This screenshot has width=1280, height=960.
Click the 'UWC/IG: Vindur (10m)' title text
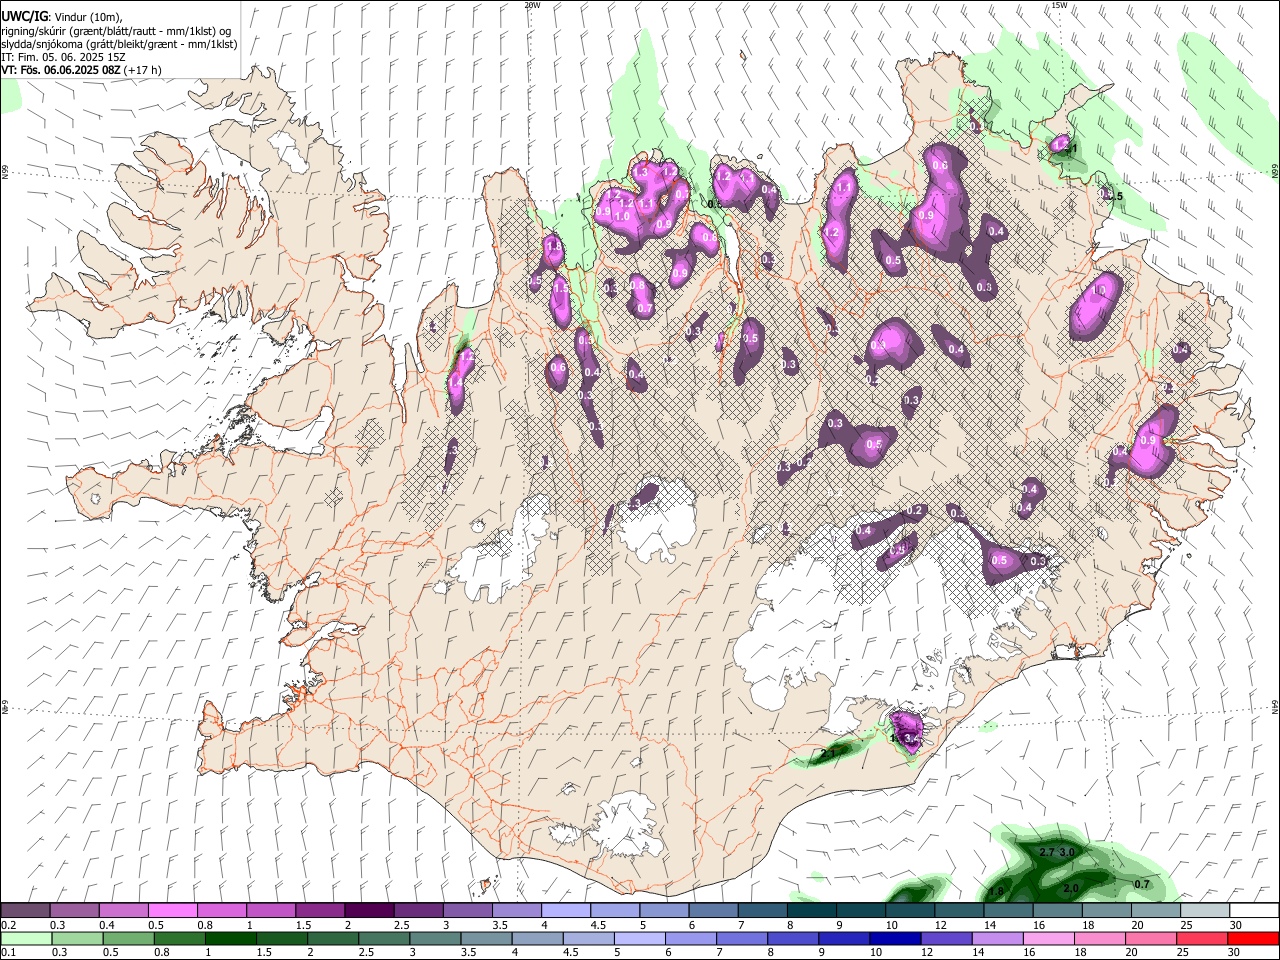pos(61,17)
